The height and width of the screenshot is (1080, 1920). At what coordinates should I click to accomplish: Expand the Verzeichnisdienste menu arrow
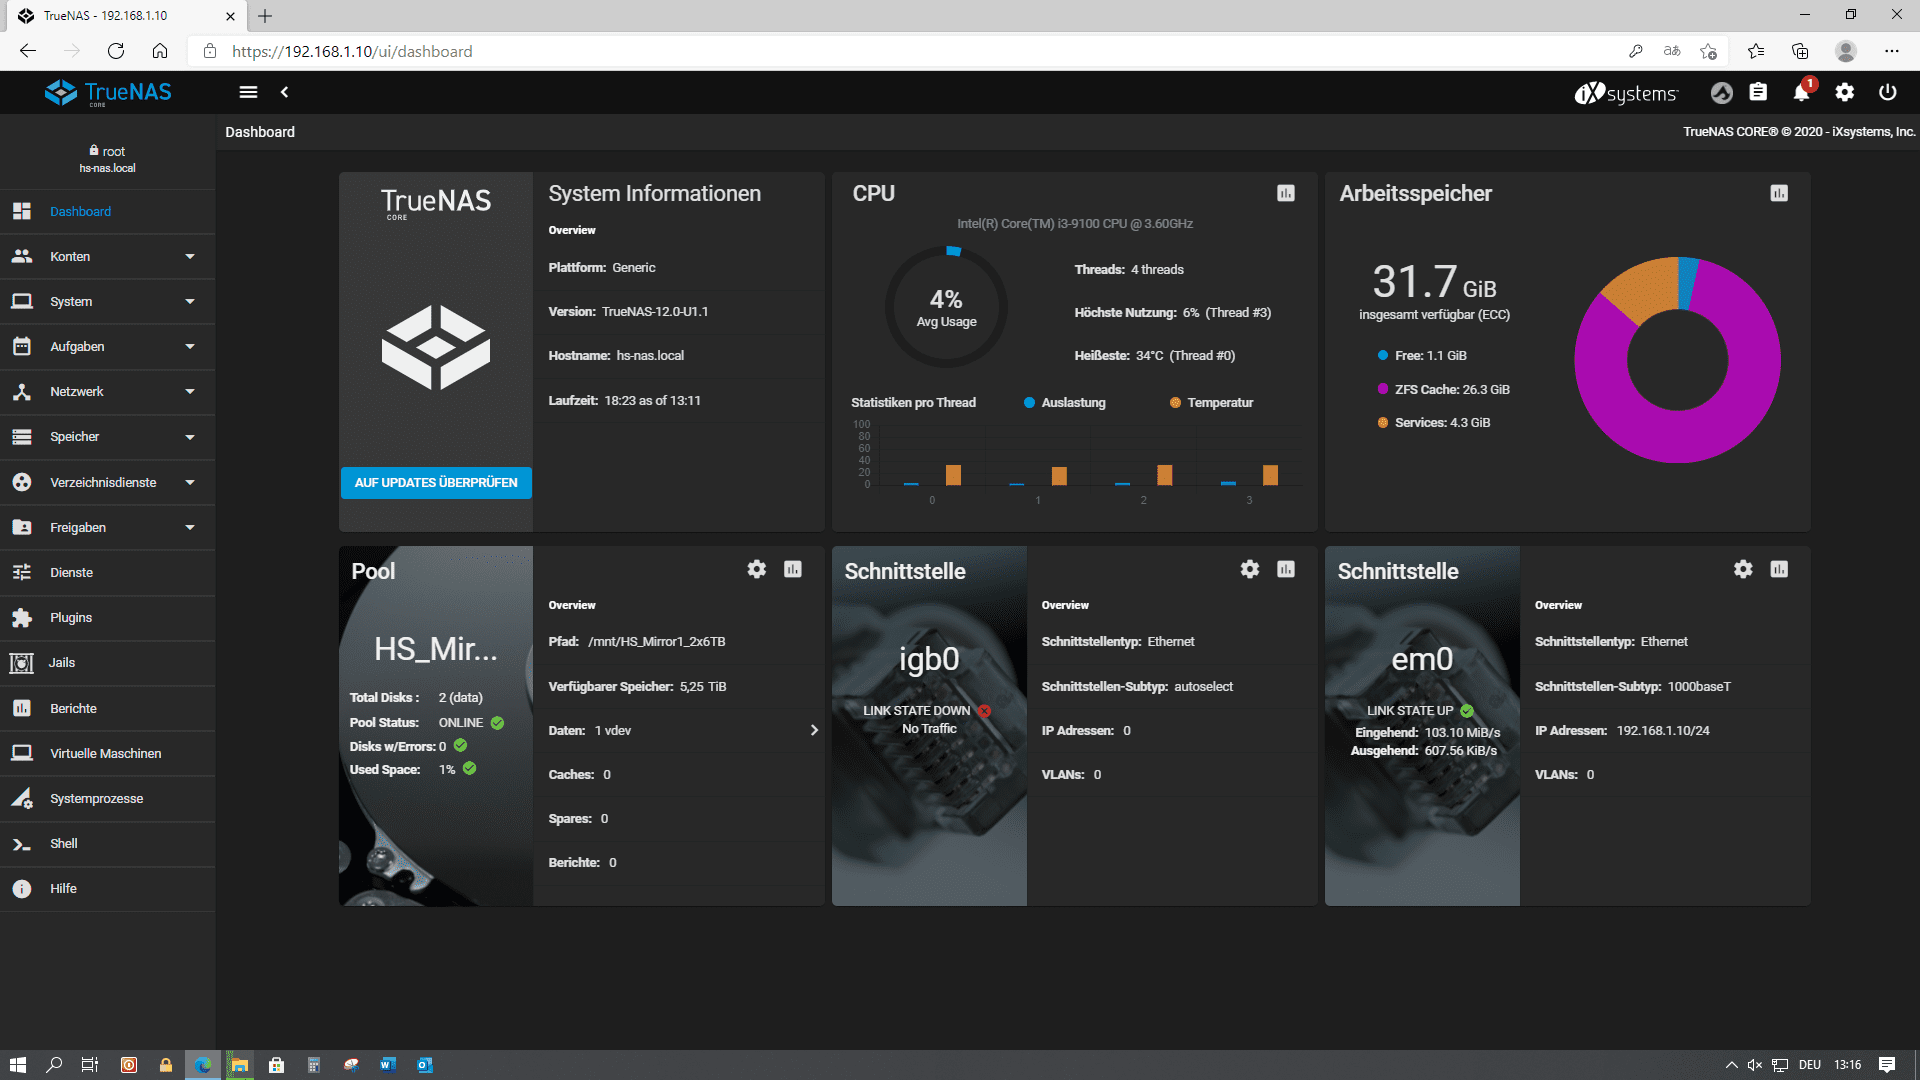pos(190,483)
